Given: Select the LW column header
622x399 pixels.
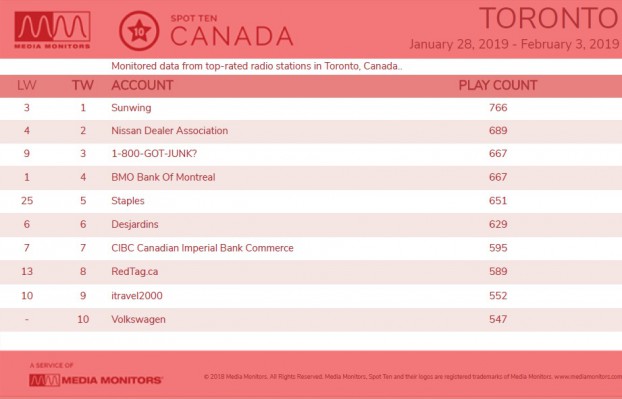Looking at the screenshot, I should [27, 85].
